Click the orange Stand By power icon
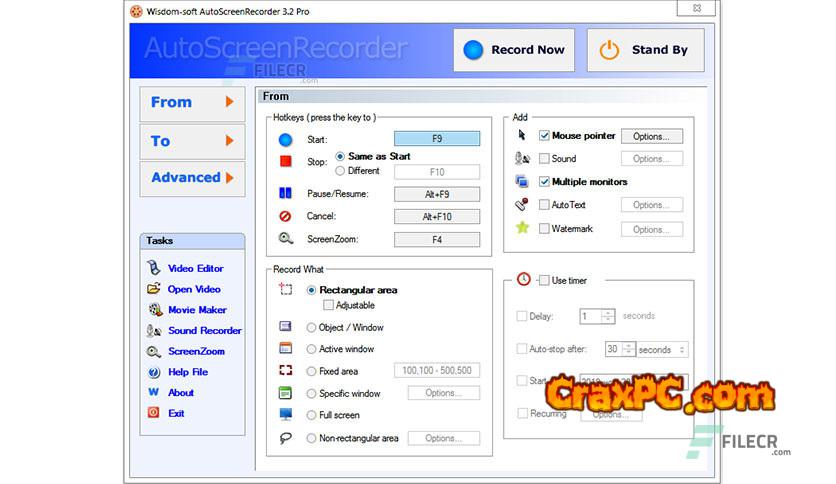Image resolution: width=836 pixels, height=484 pixels. (609, 51)
